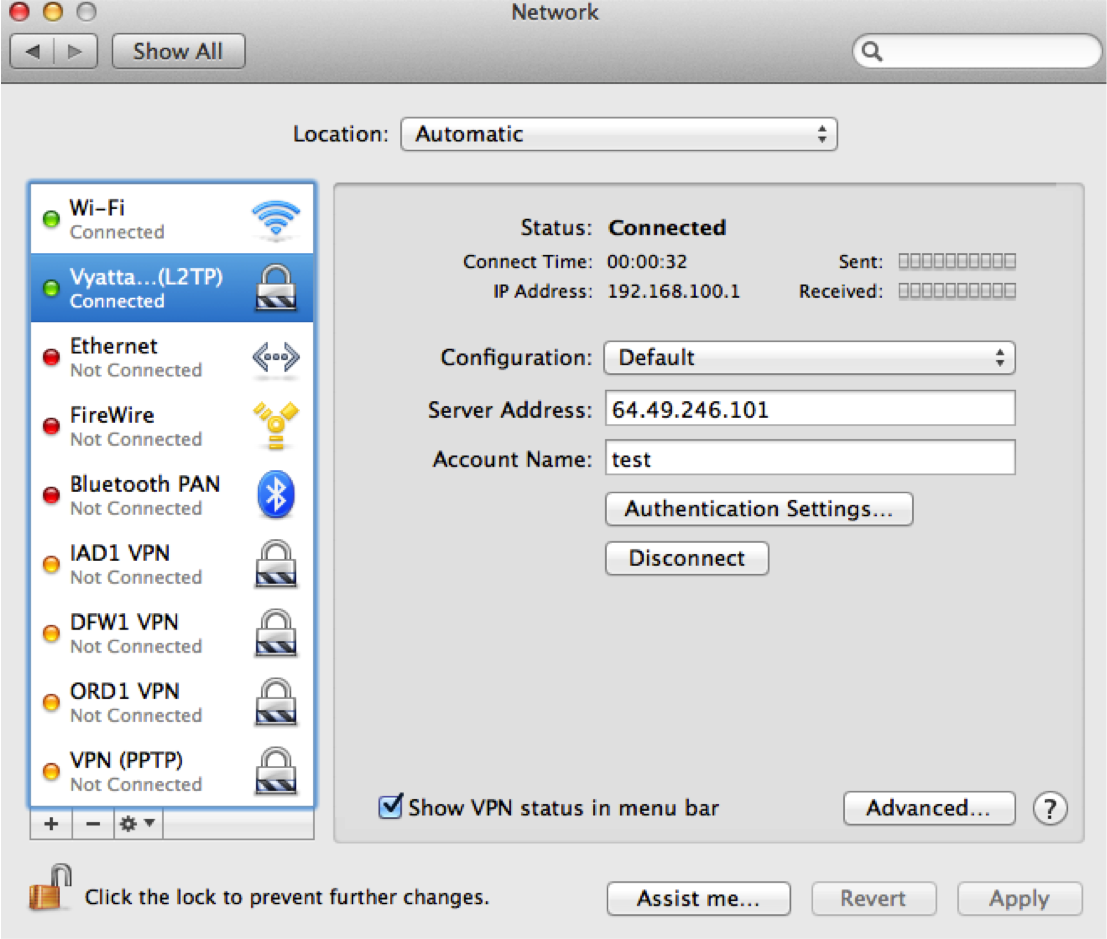
Task: Click the red status dot beside Ethernet
Action: [51, 357]
